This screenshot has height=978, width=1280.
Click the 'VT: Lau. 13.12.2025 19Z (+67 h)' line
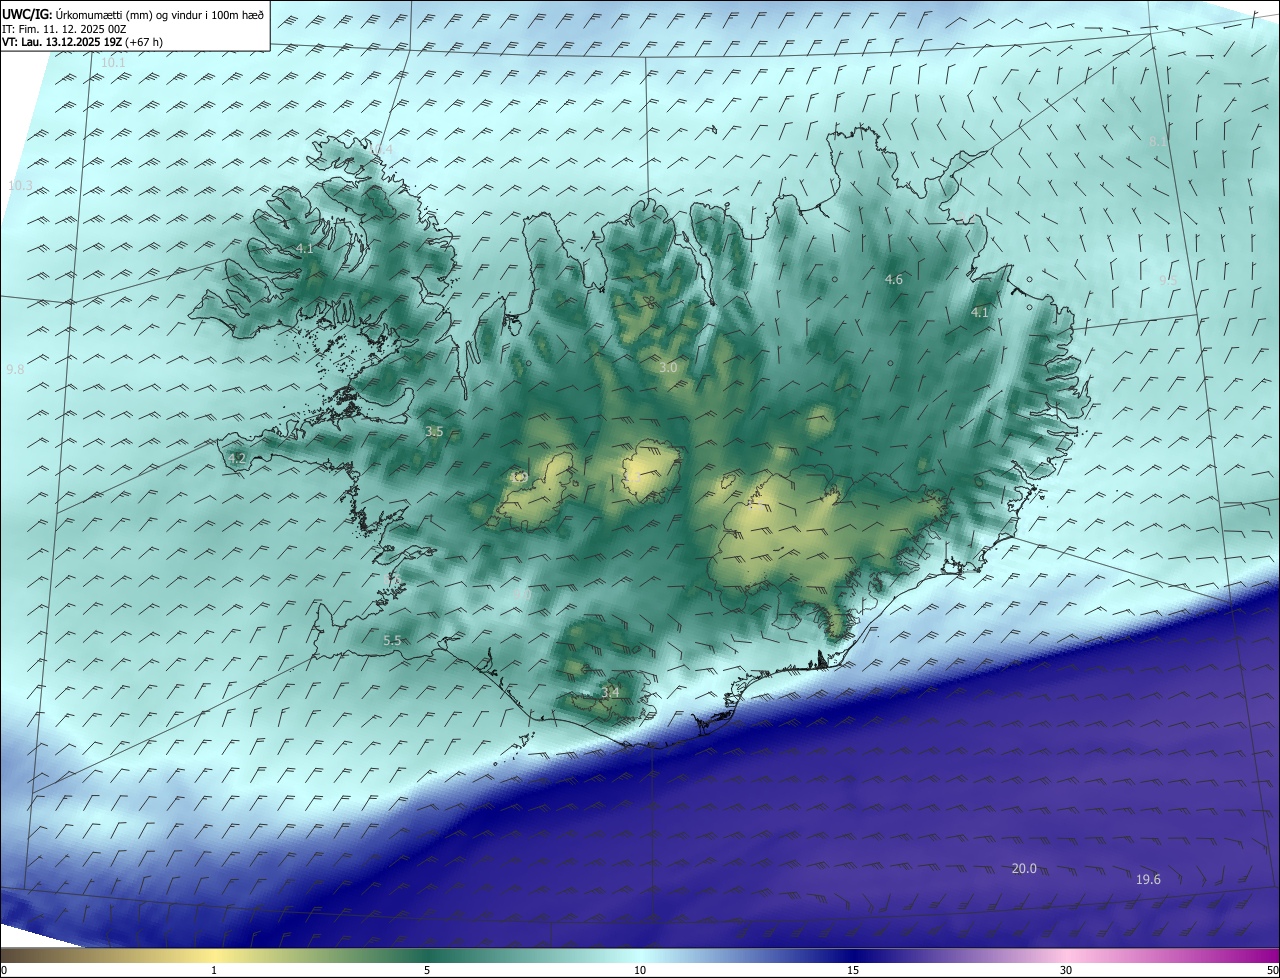(83, 42)
